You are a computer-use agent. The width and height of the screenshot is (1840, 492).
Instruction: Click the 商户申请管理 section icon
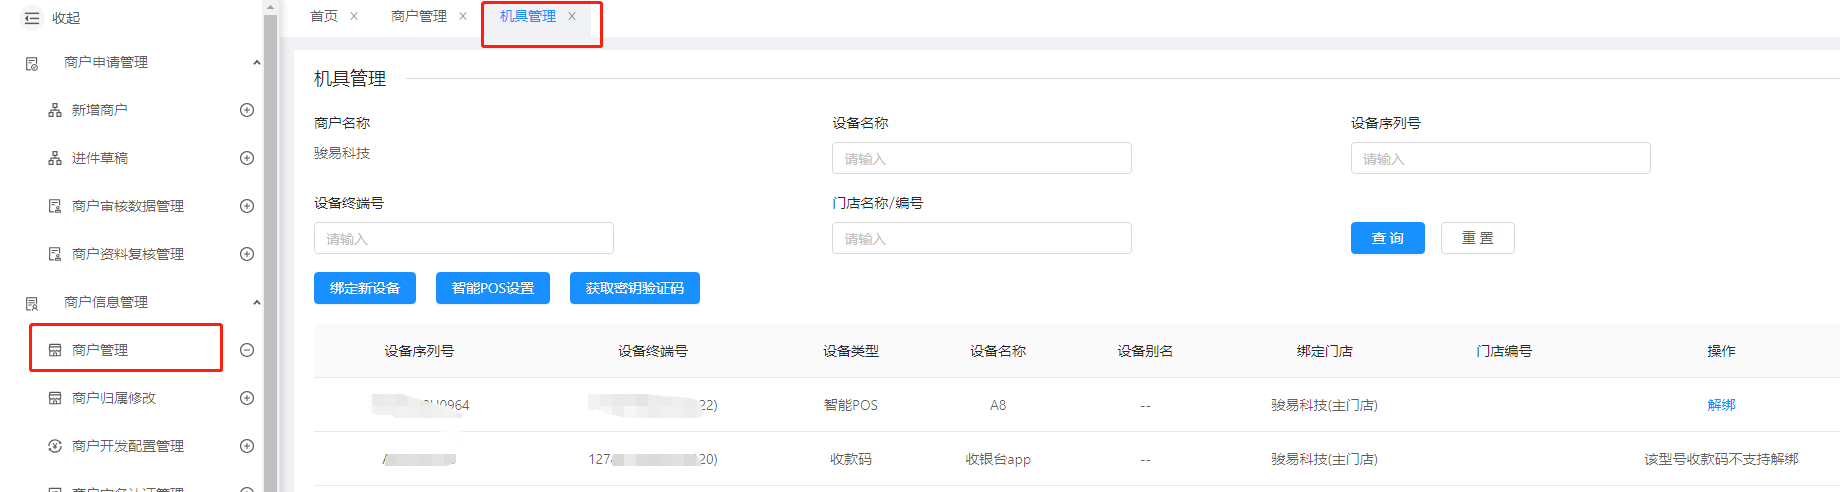pos(32,63)
